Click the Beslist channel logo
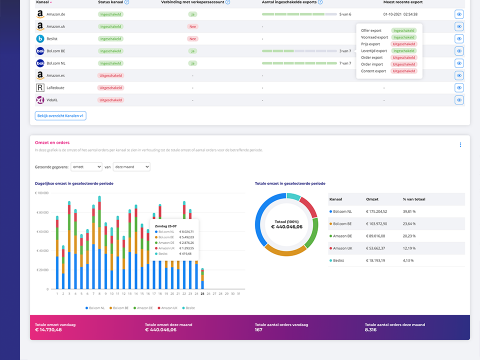The width and height of the screenshot is (480, 360). tap(40, 39)
